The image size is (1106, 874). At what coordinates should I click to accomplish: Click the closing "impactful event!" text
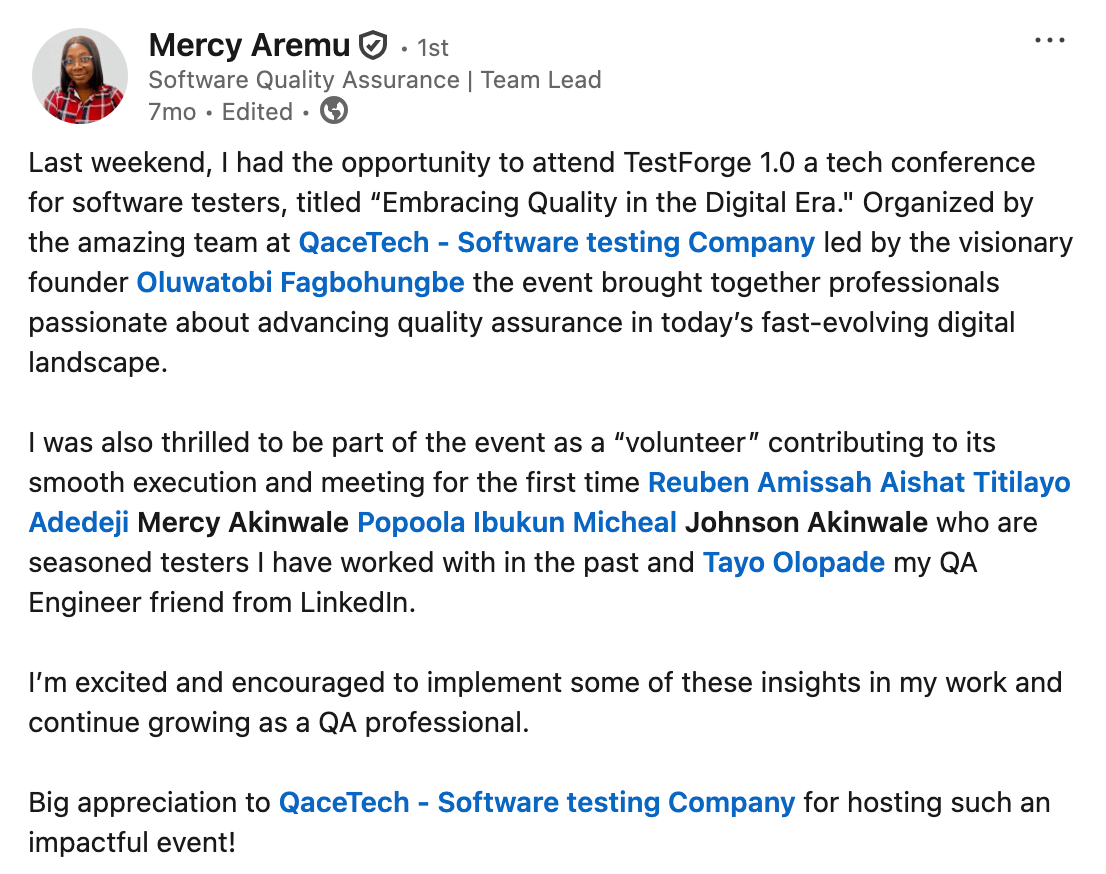[132, 842]
